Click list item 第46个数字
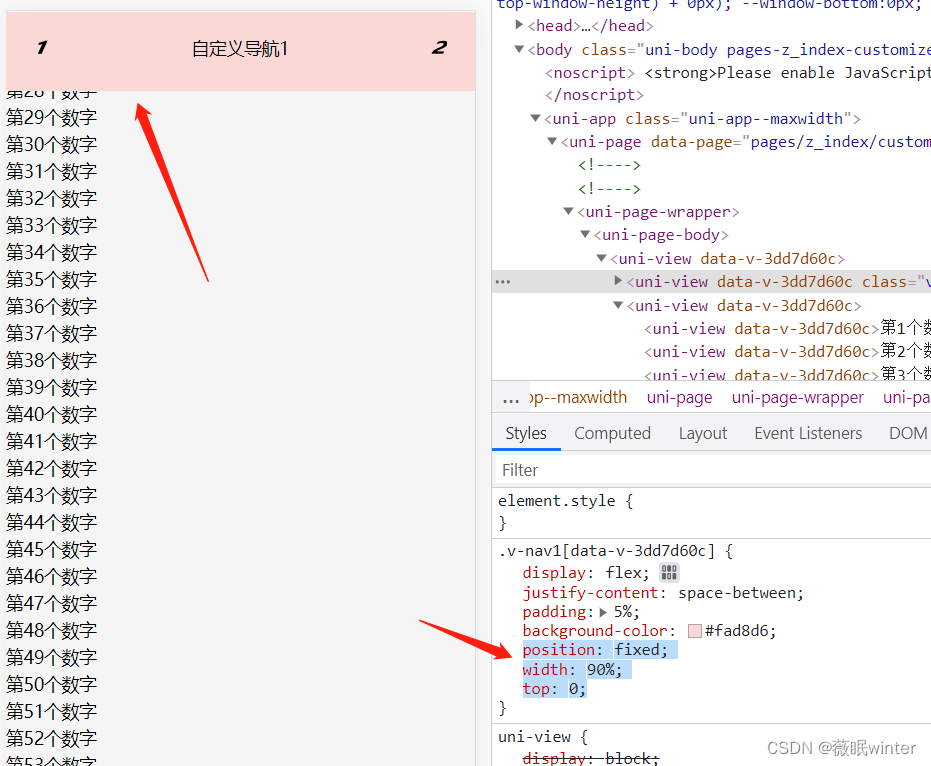The image size is (931, 766). click(x=51, y=577)
